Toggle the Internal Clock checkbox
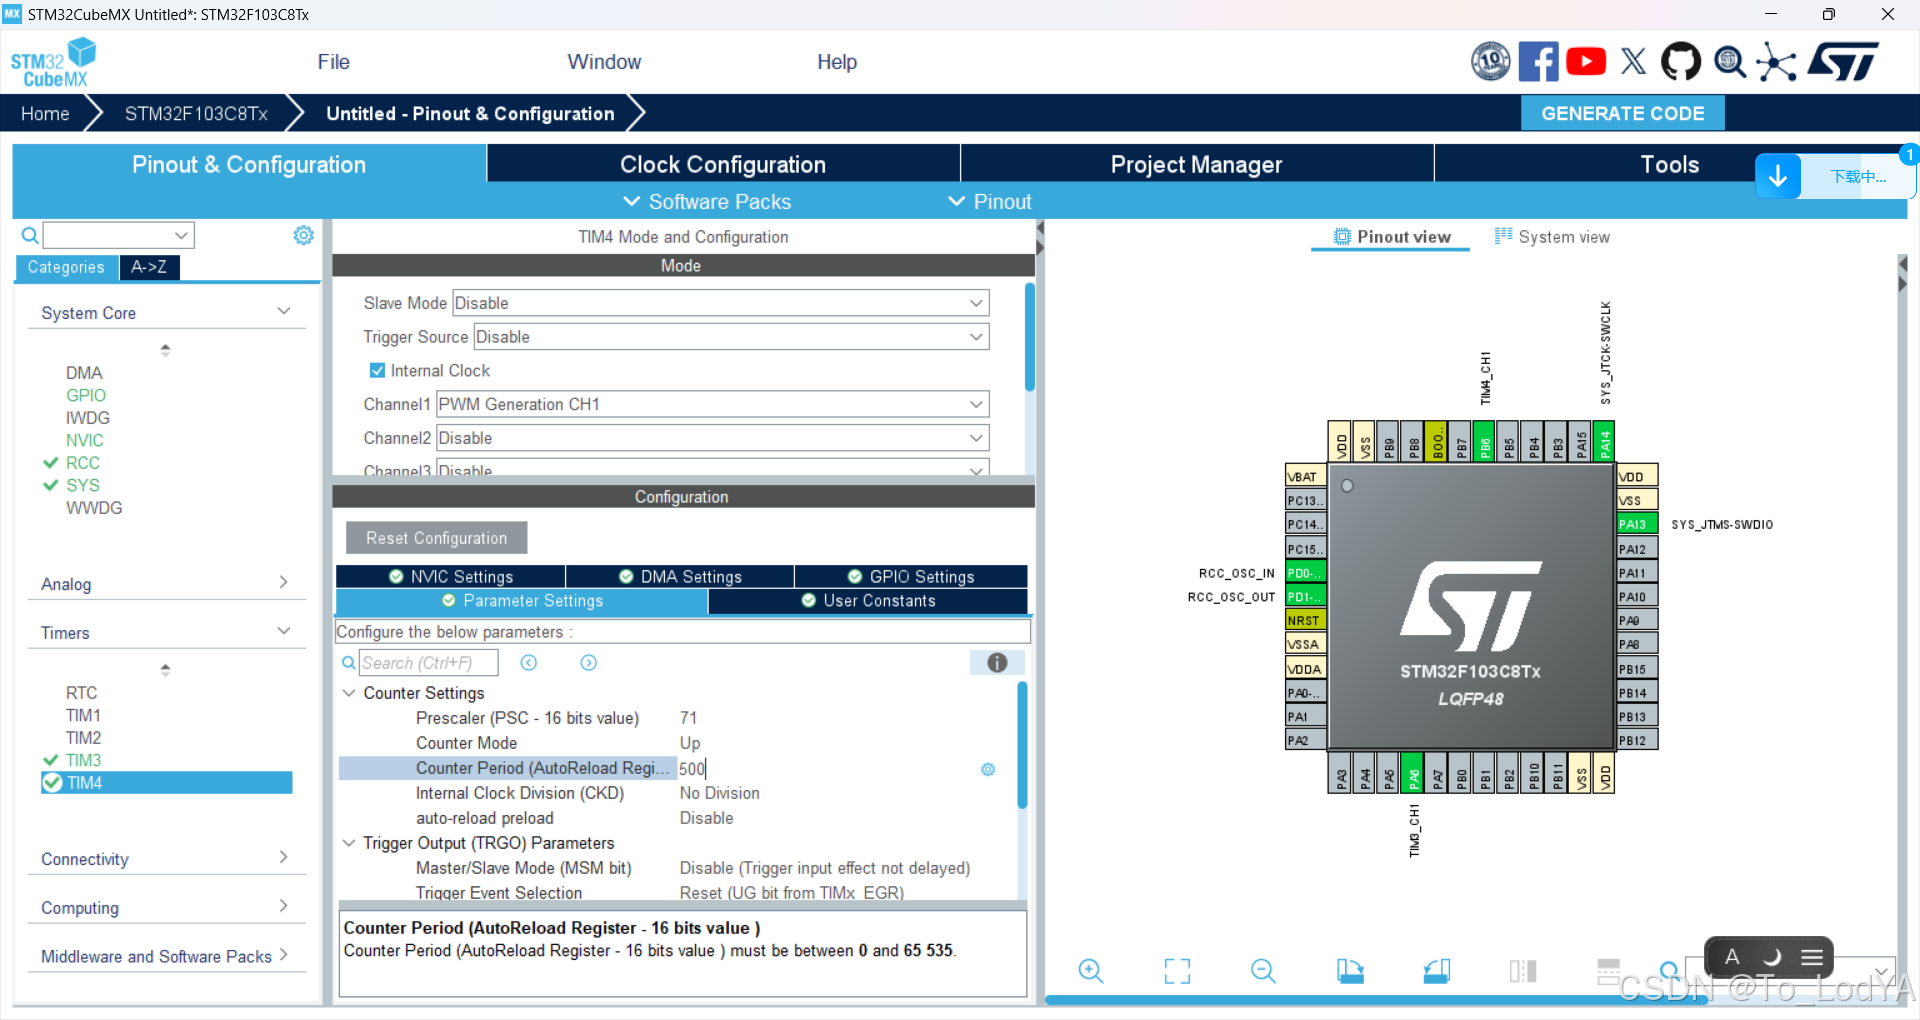This screenshot has width=1920, height=1020. [x=377, y=370]
